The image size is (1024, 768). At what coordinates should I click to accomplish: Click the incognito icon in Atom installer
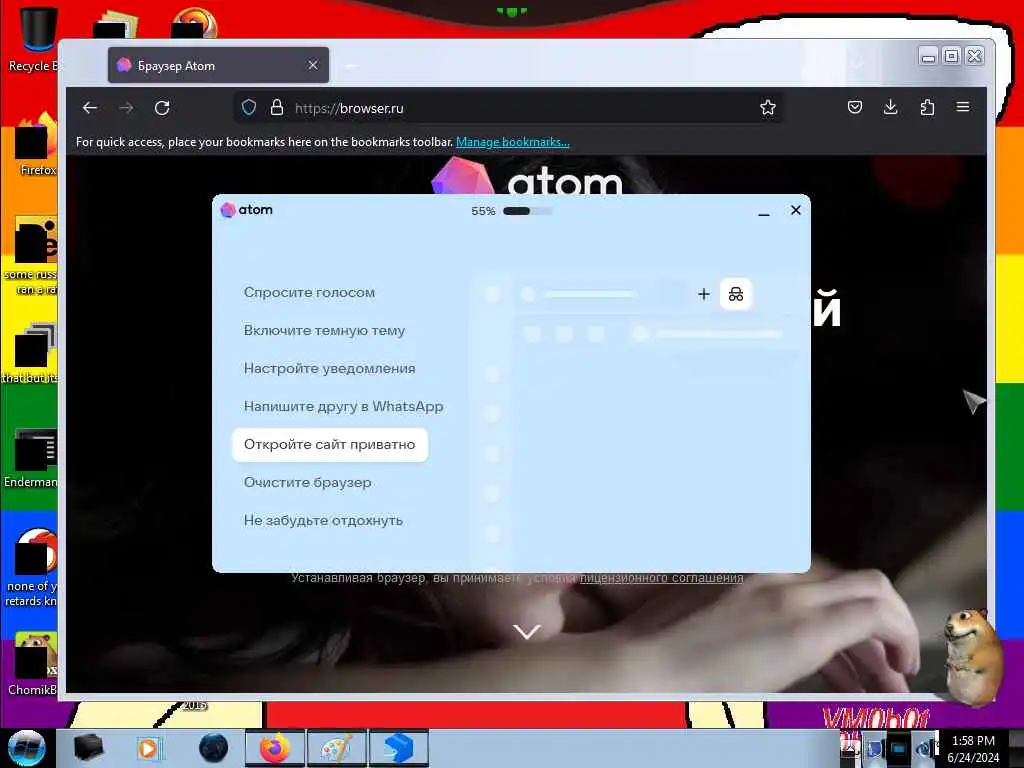(x=736, y=294)
